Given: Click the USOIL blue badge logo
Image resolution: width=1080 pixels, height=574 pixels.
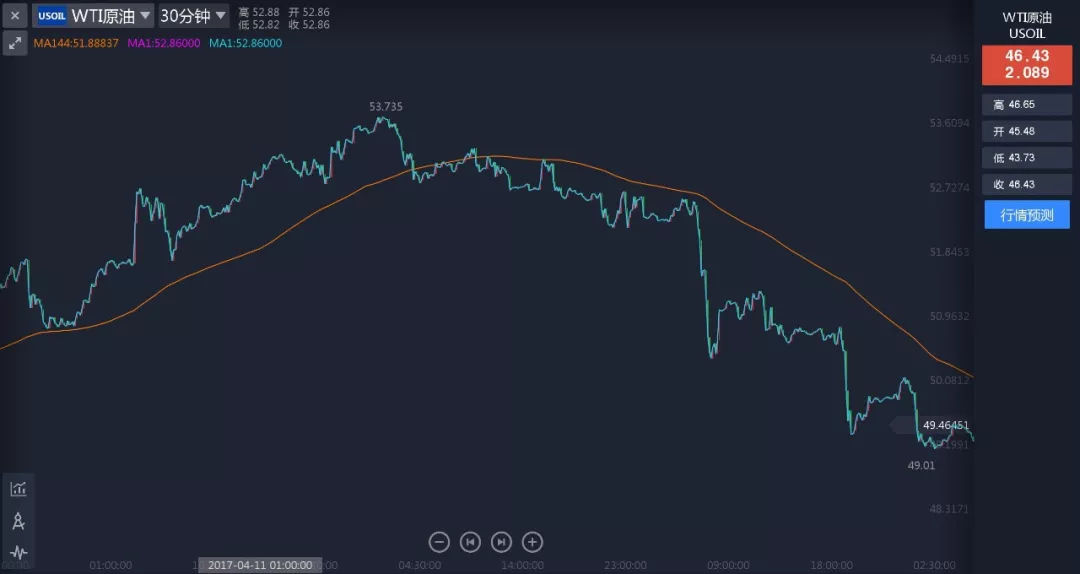Looking at the screenshot, I should coord(51,16).
